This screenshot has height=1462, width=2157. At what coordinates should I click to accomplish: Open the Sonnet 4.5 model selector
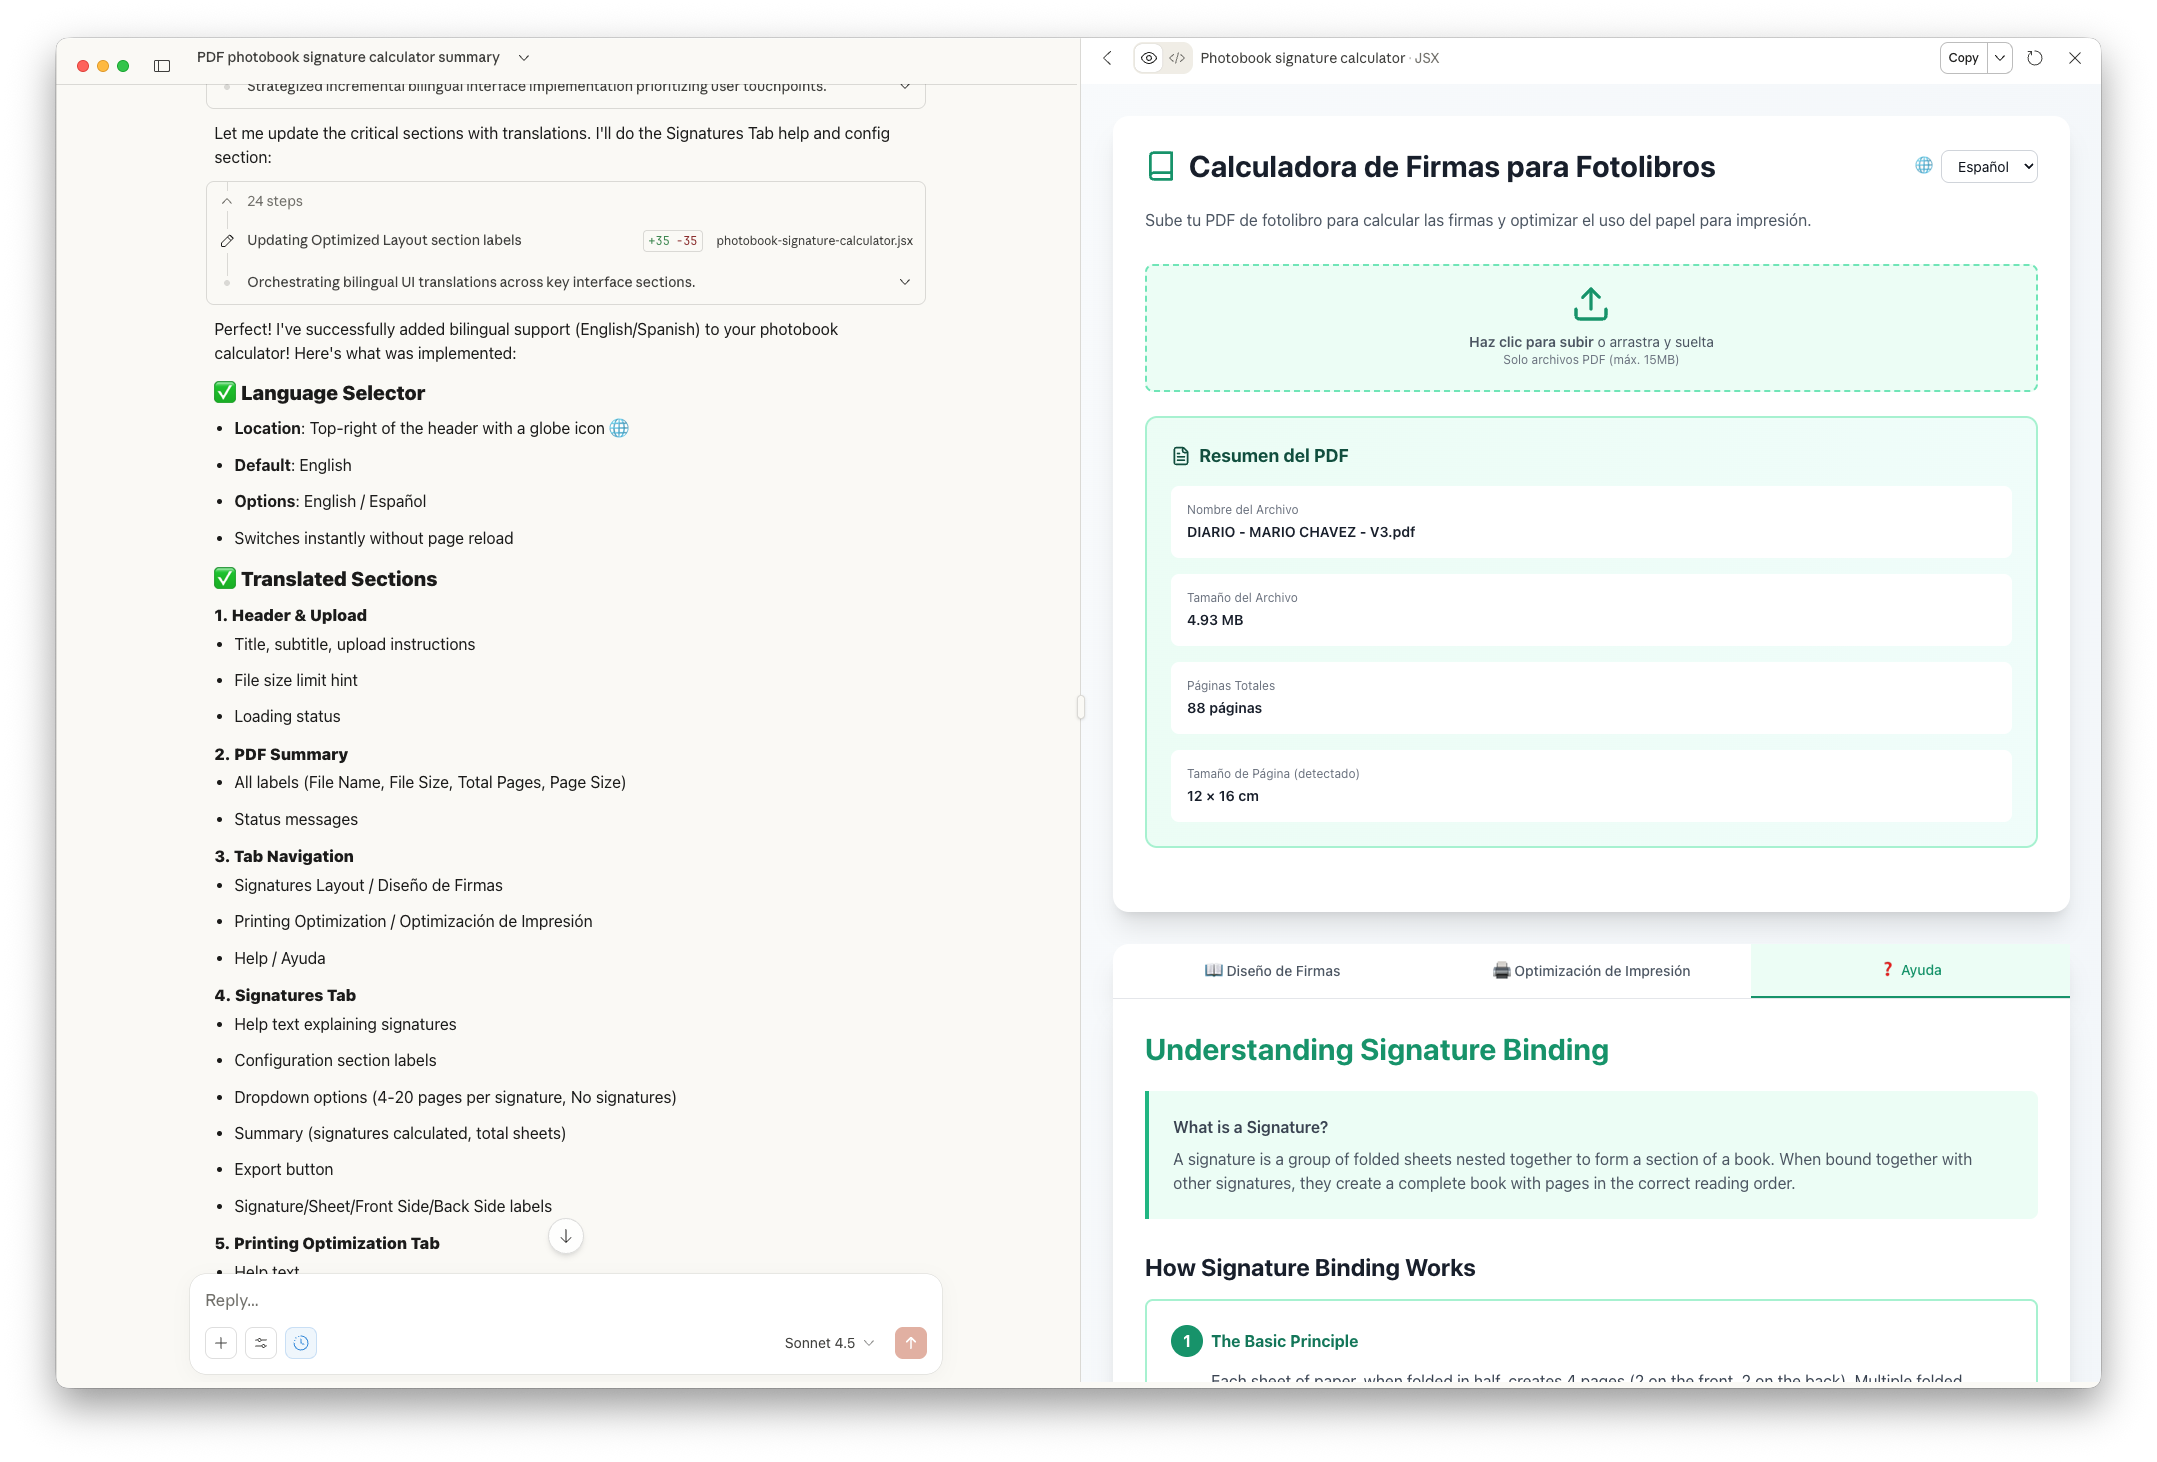[827, 1343]
